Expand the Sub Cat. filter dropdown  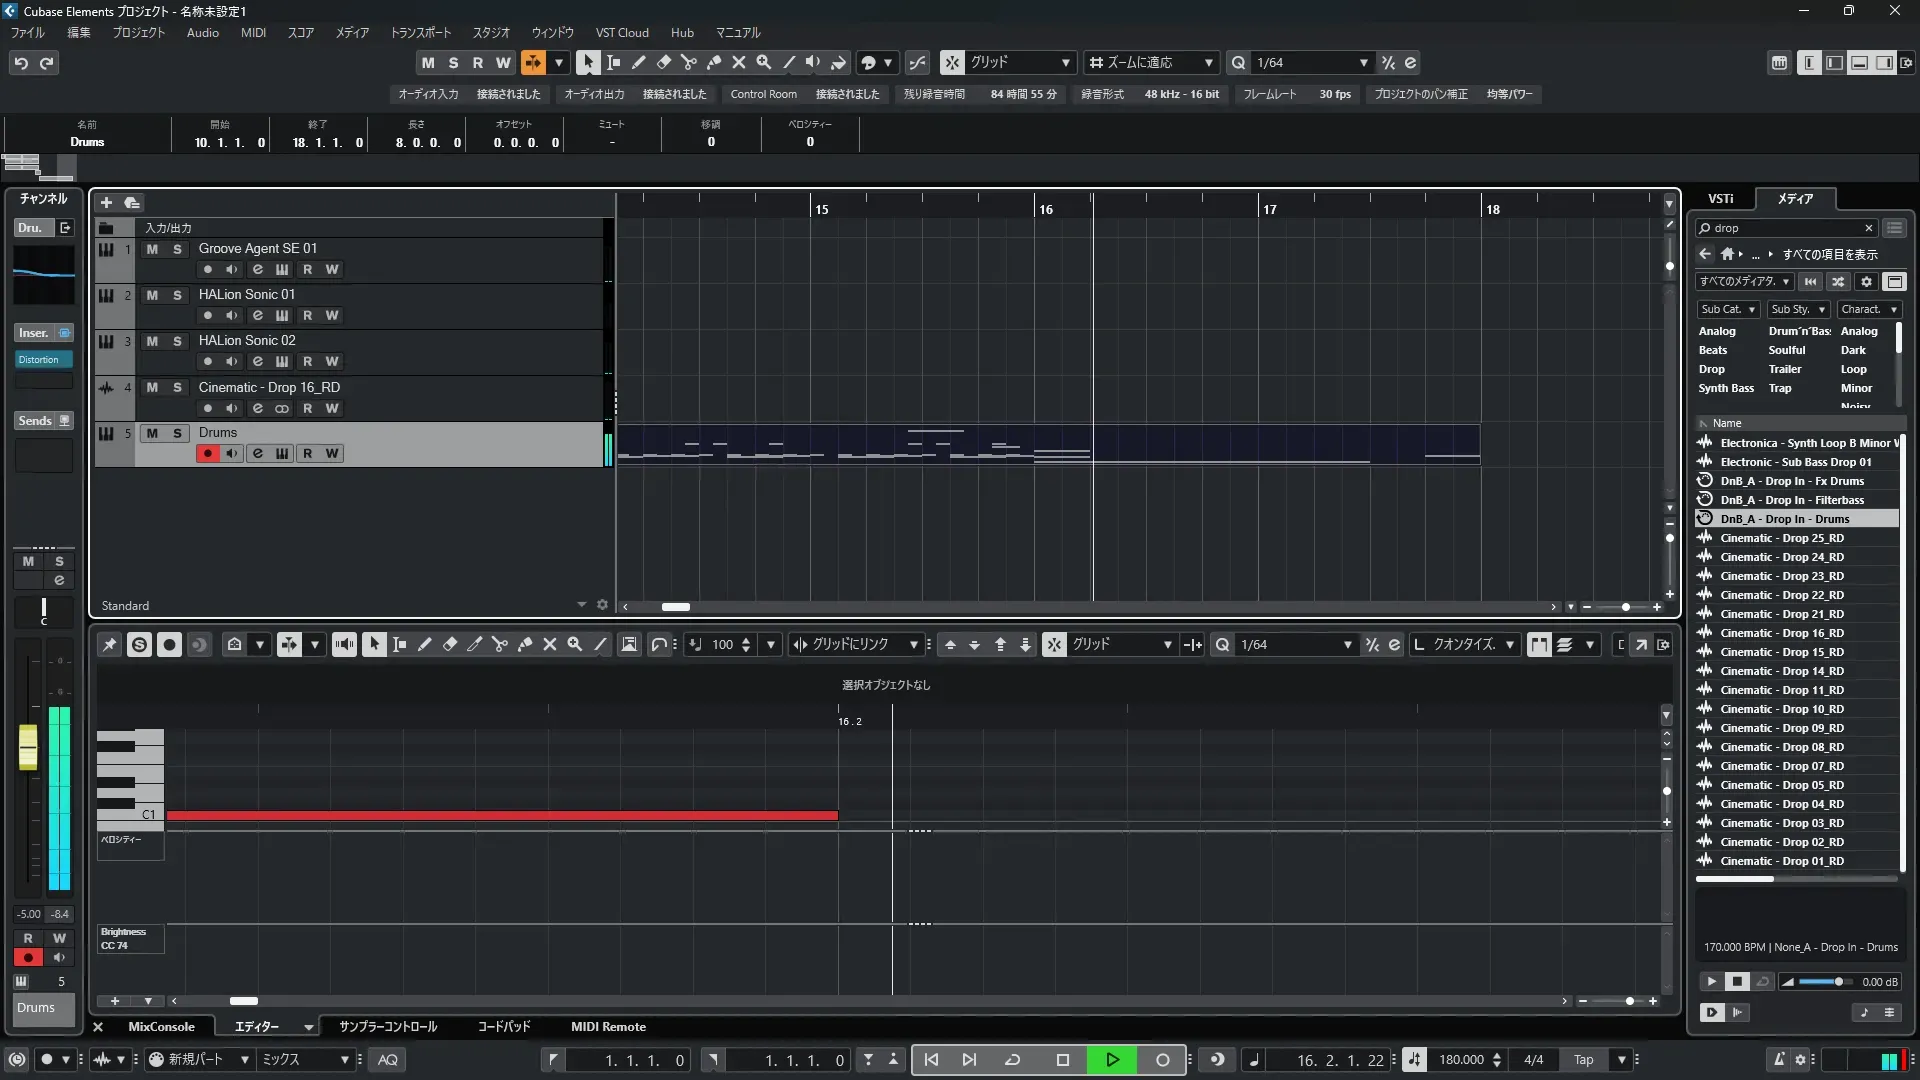(1729, 310)
